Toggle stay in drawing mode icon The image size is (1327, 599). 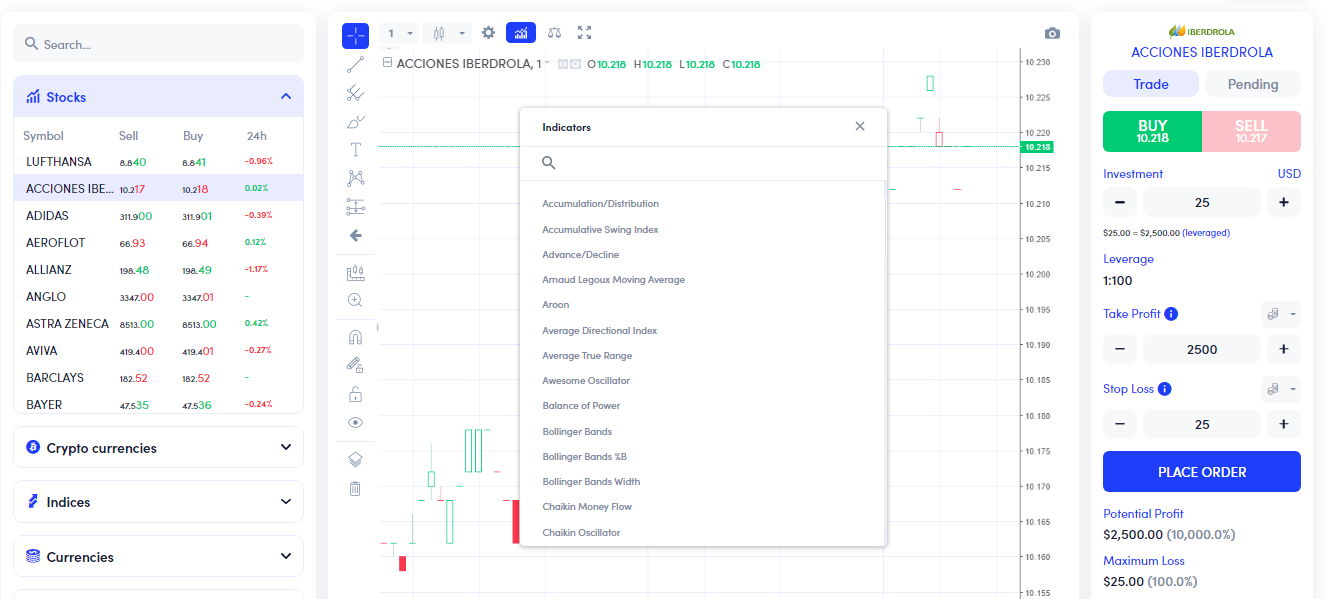pos(355,365)
